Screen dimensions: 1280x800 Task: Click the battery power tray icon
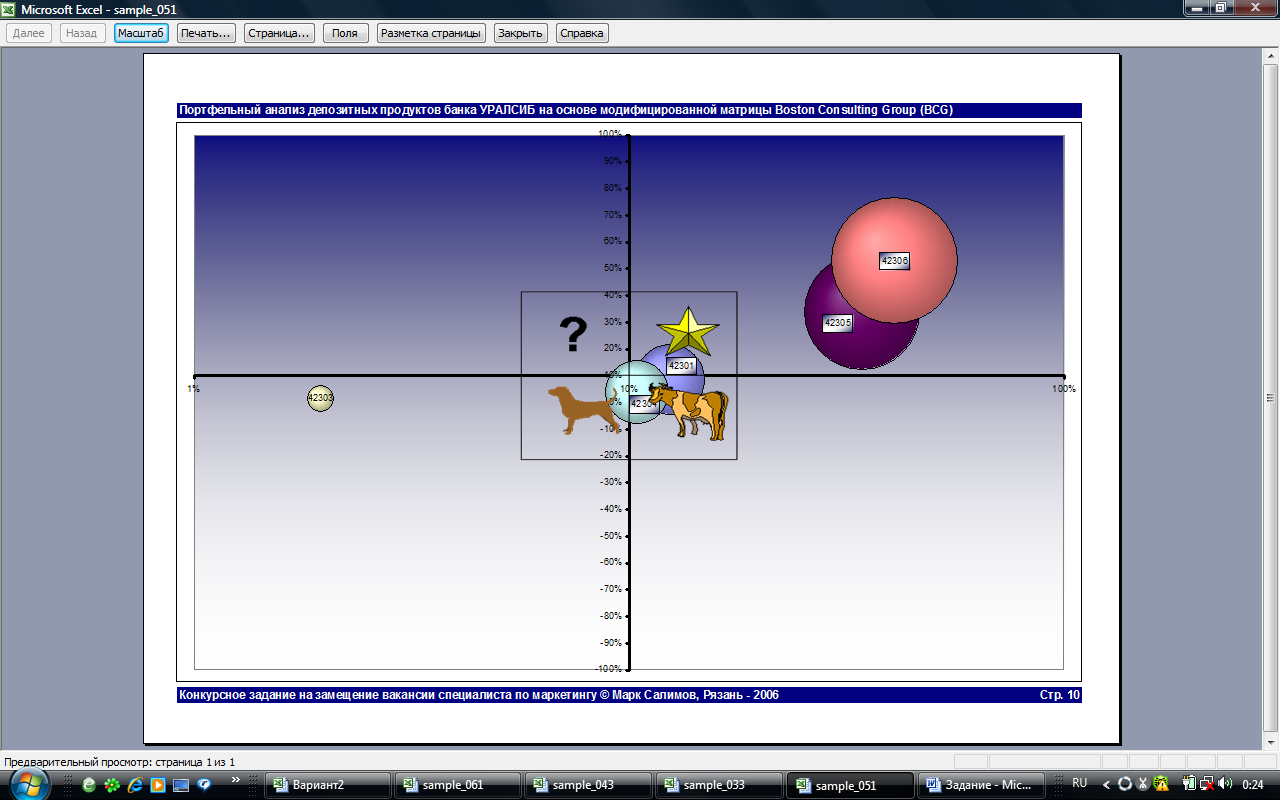coord(1189,784)
